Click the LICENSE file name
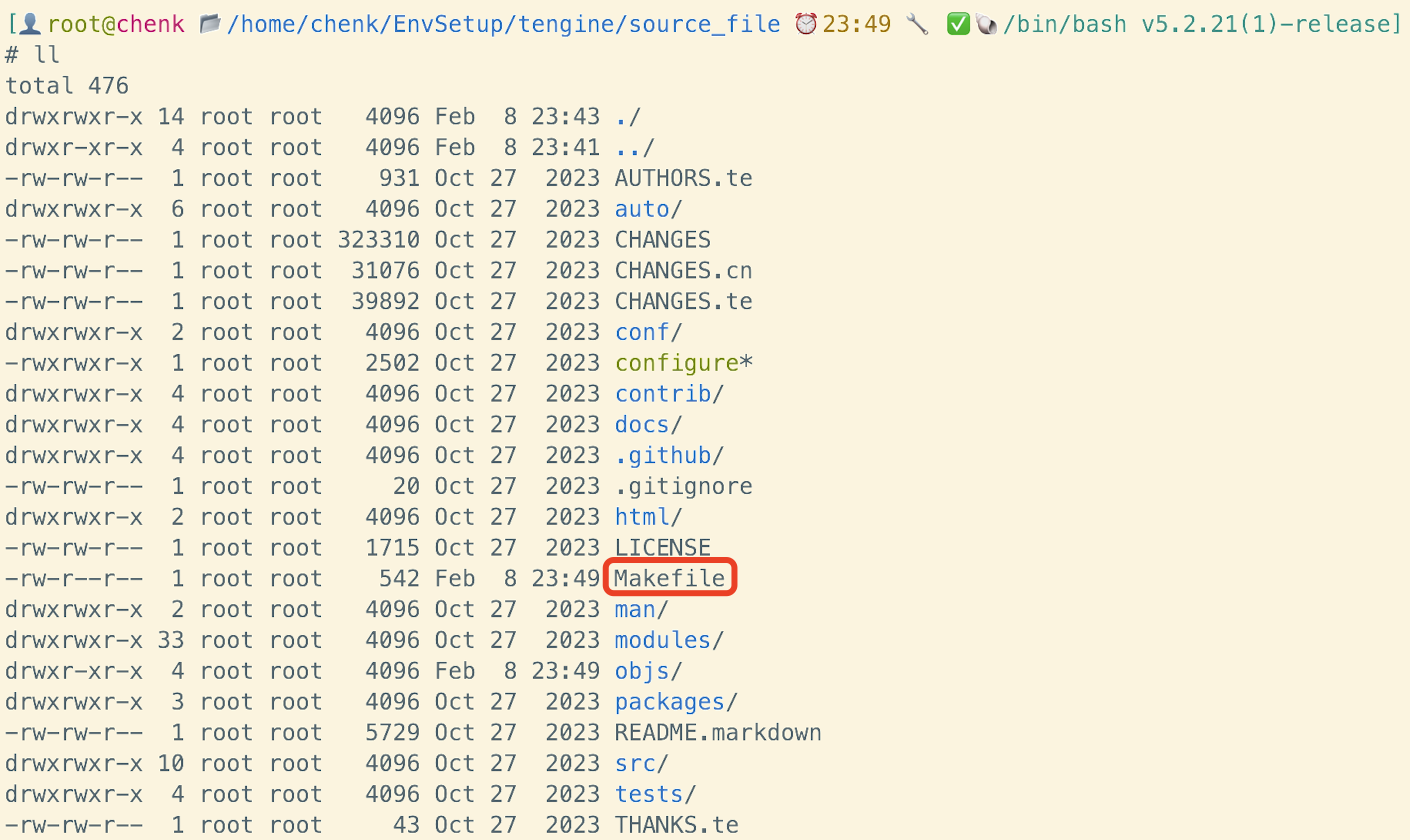1410x840 pixels. (662, 548)
